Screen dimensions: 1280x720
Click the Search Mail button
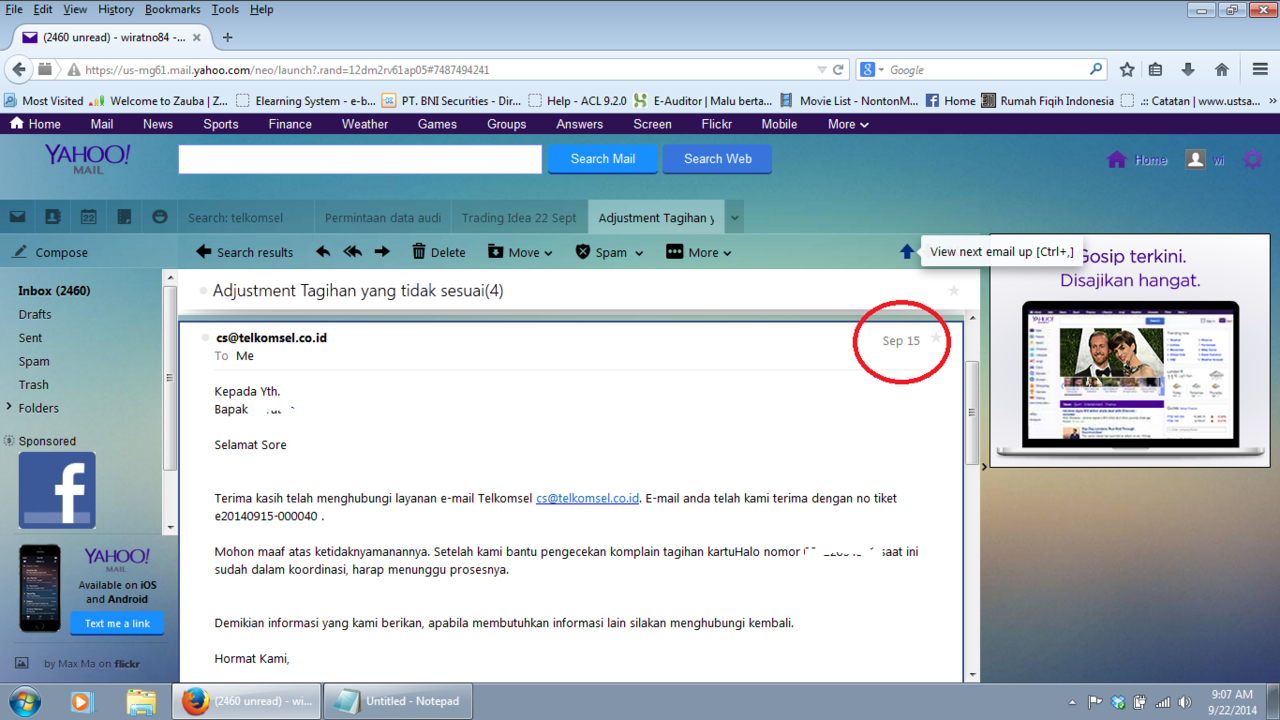coord(602,159)
